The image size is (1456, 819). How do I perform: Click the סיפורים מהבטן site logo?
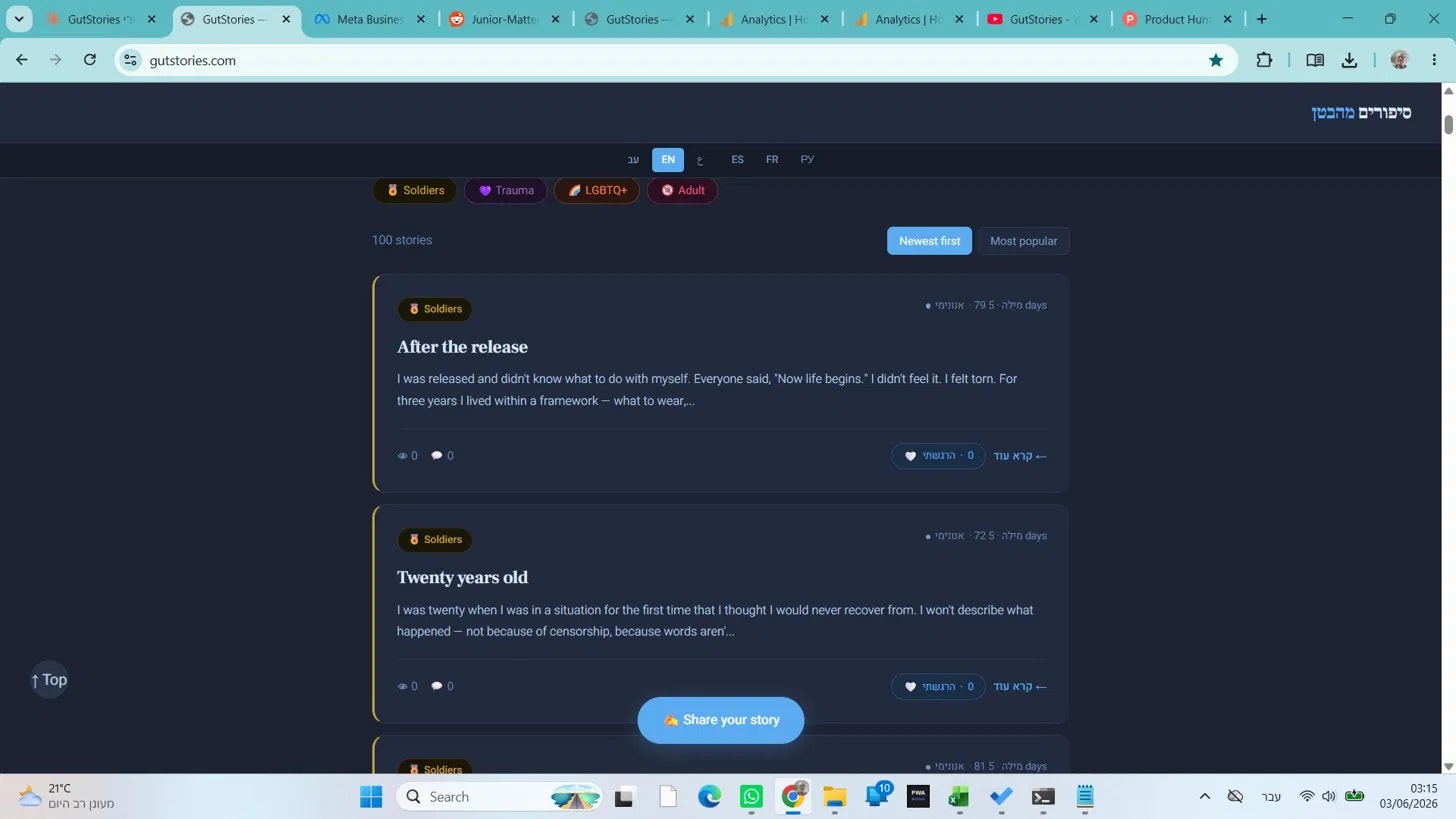click(1361, 113)
